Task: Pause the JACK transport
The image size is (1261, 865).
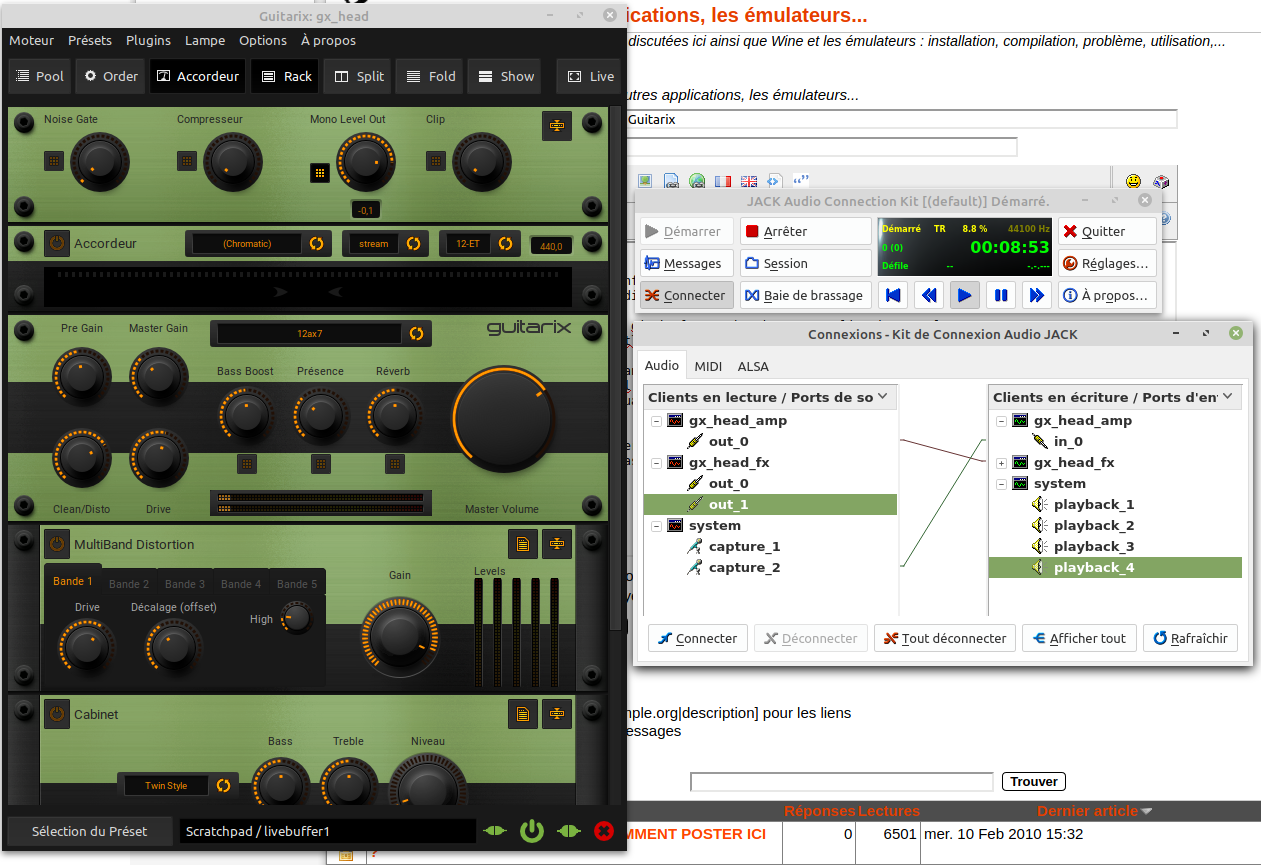Action: 1001,295
